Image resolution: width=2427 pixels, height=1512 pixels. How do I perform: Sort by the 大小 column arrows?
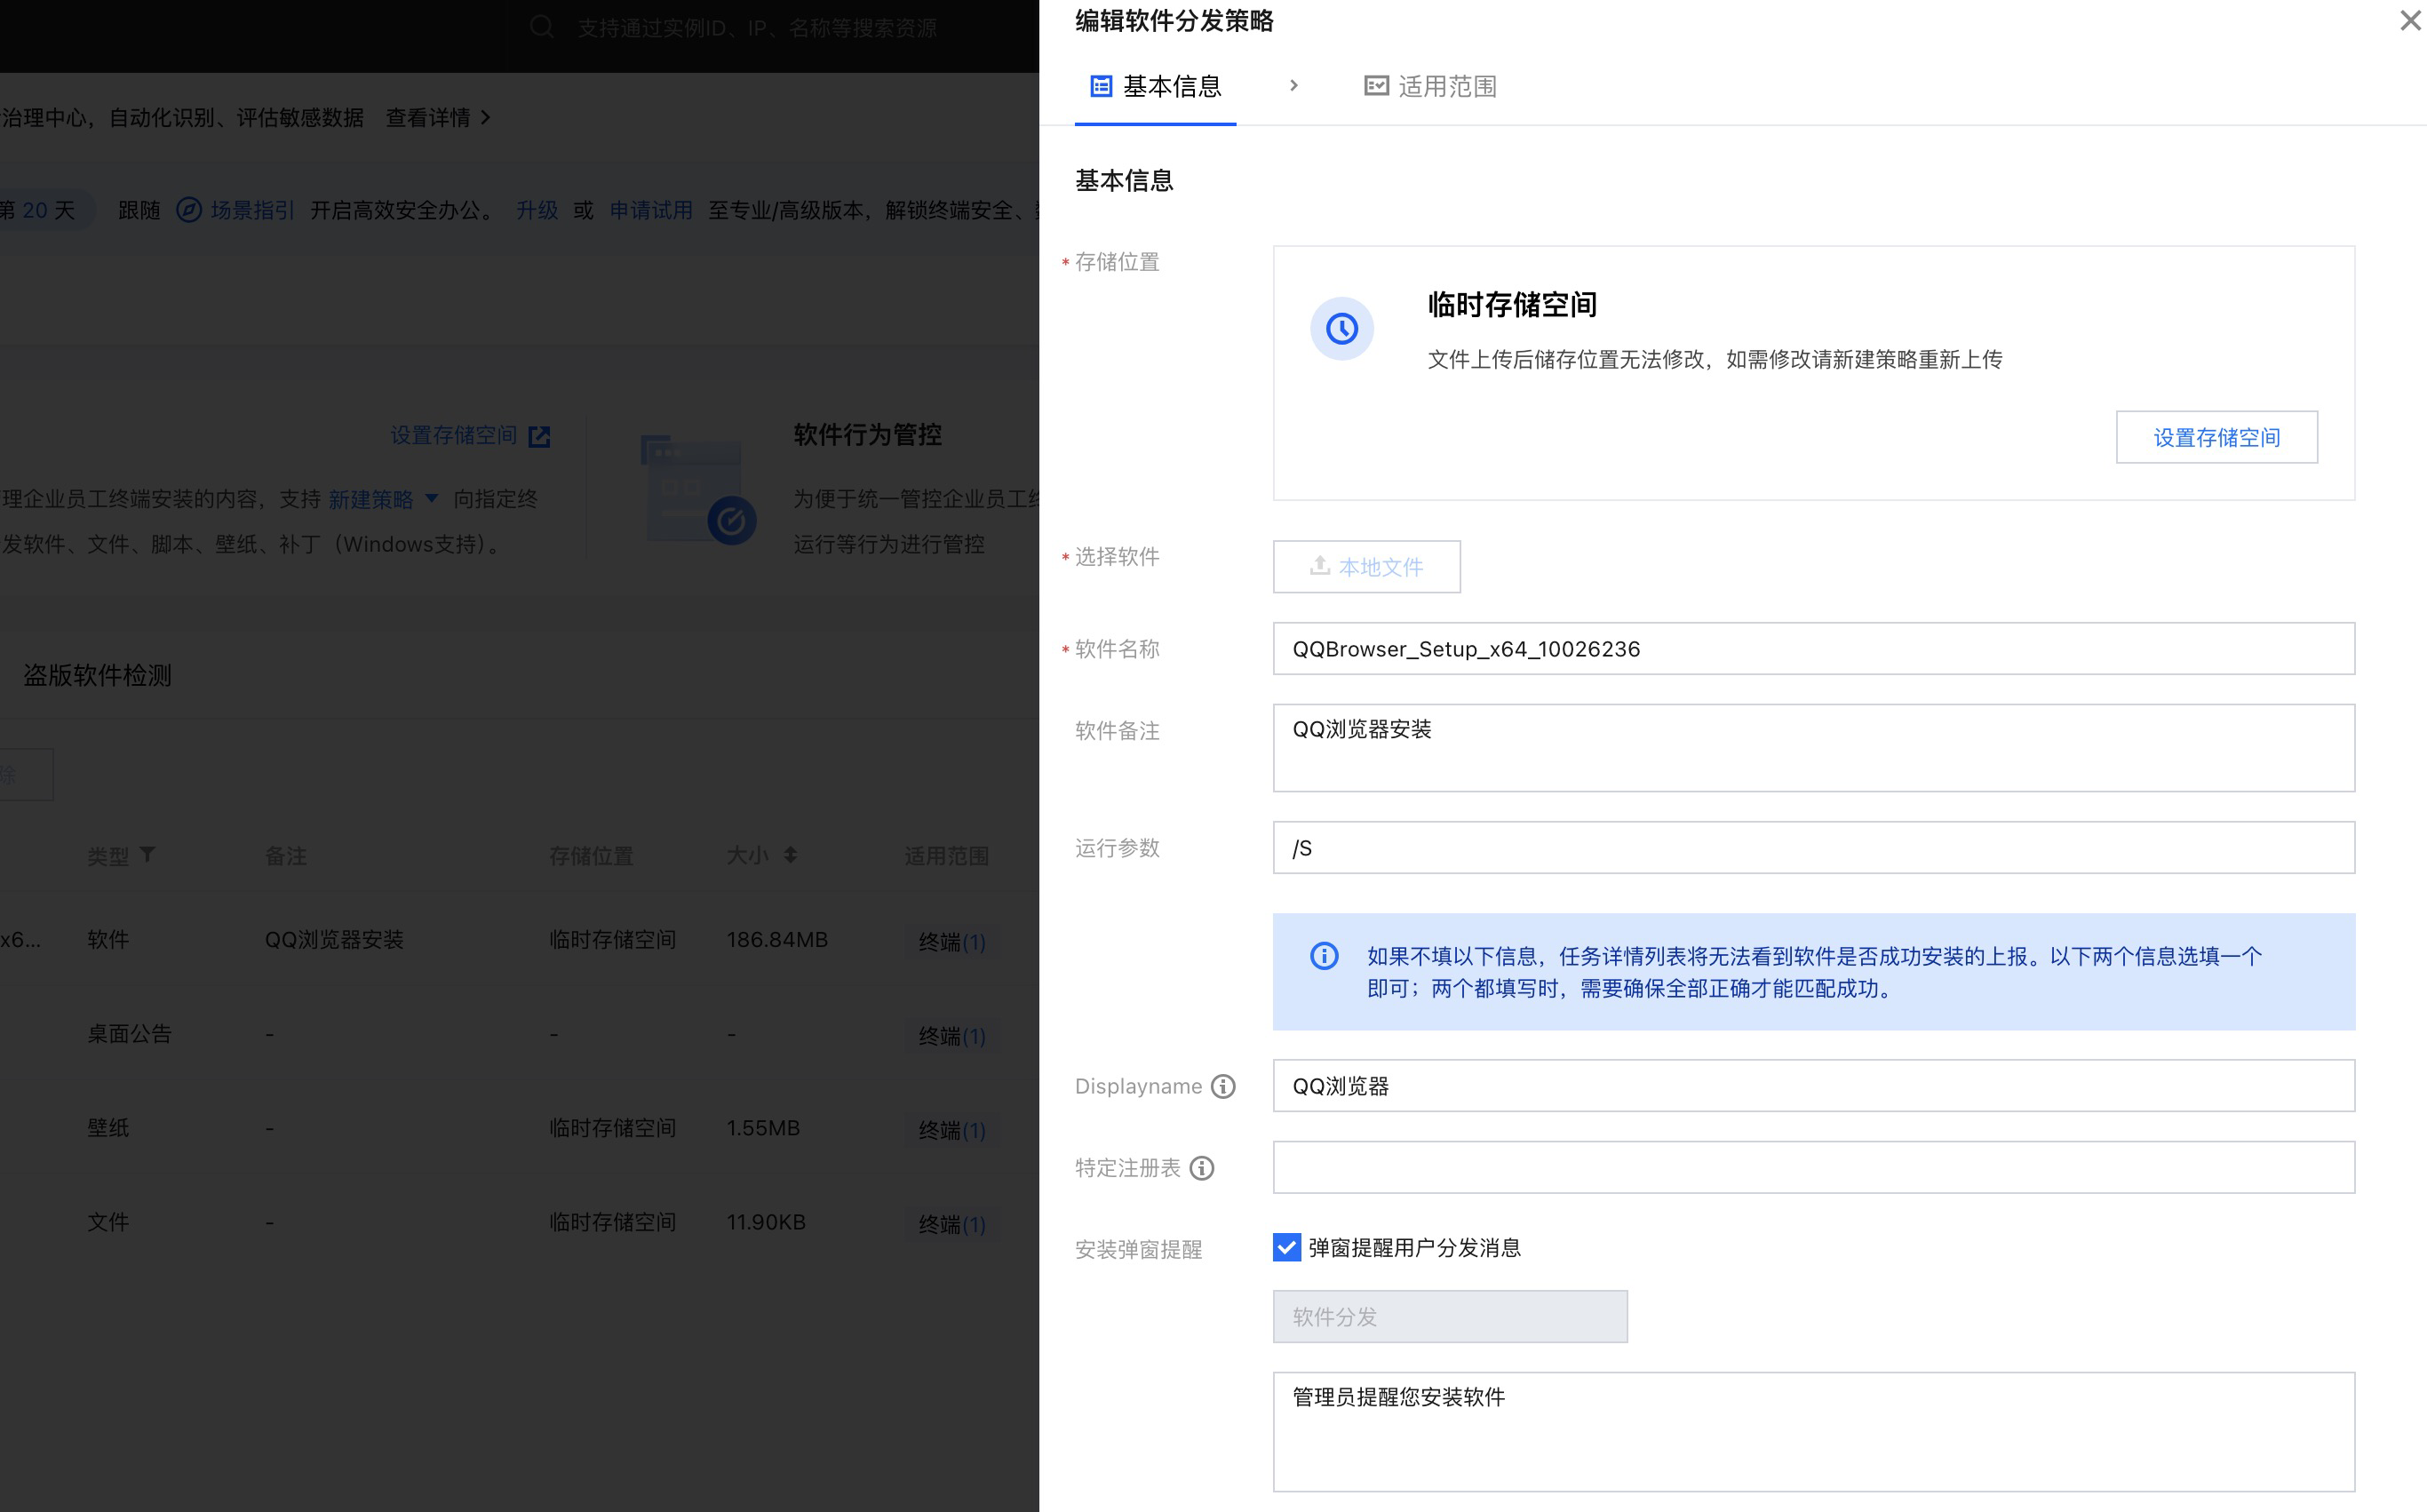coord(790,855)
